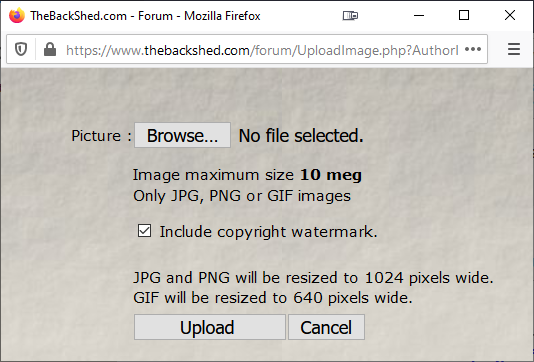Click the "Picture :" field label
534x362 pixels.
[101, 136]
